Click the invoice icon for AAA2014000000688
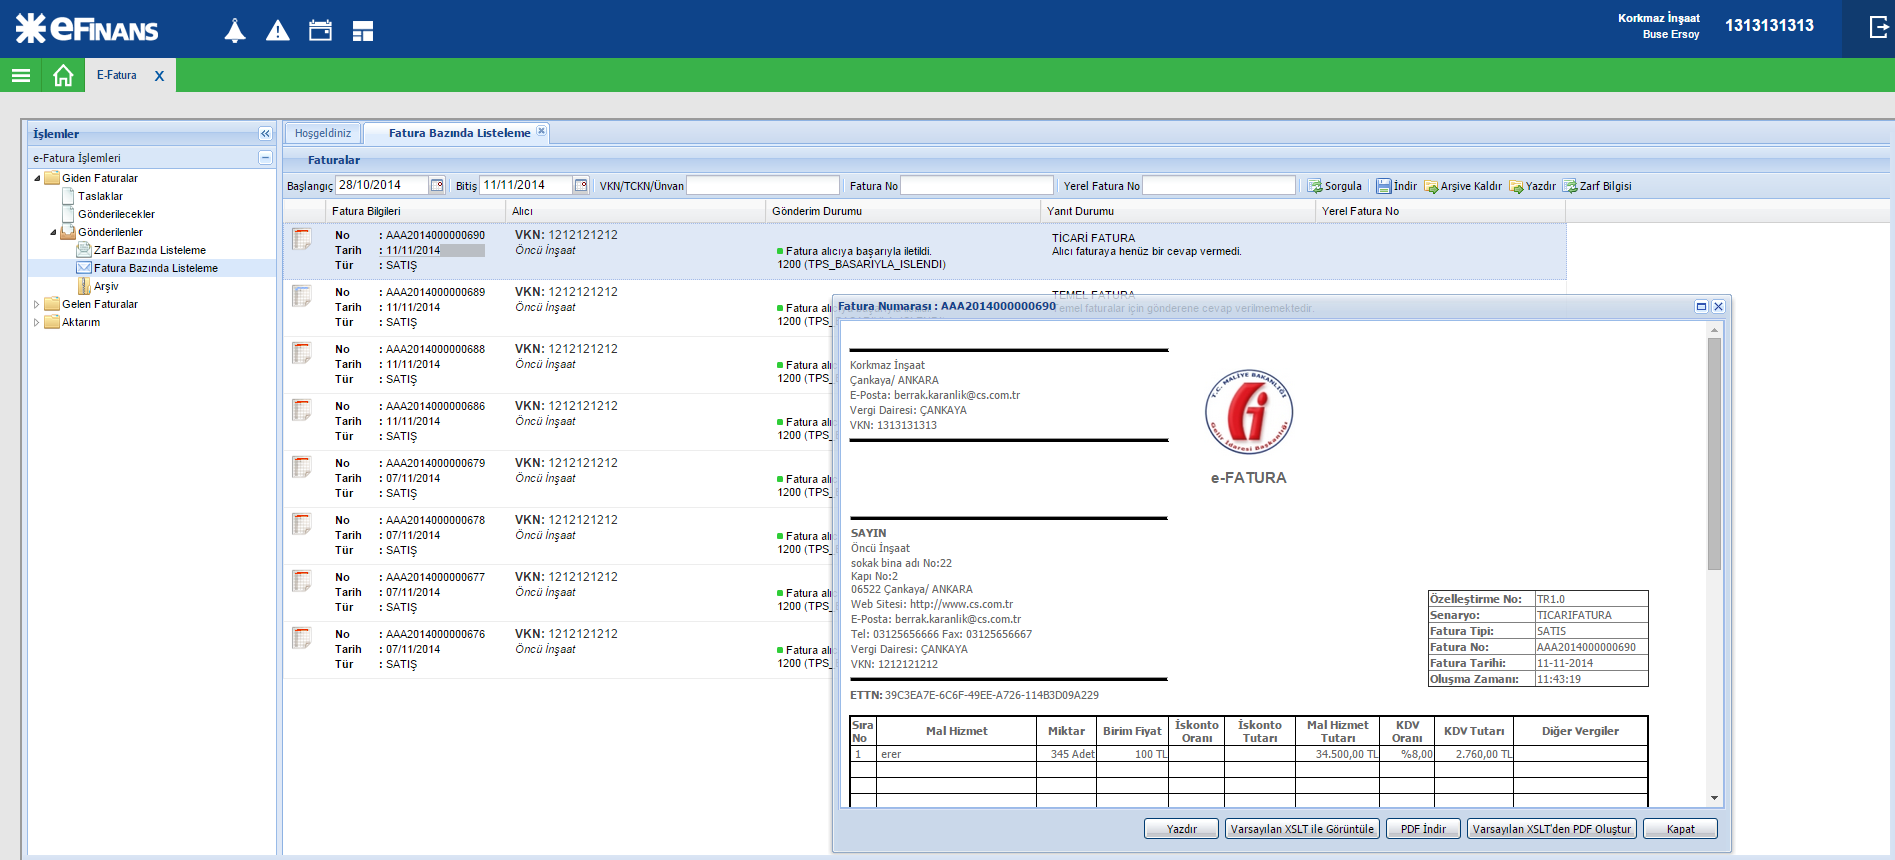Viewport: 1895px width, 860px height. 301,353
